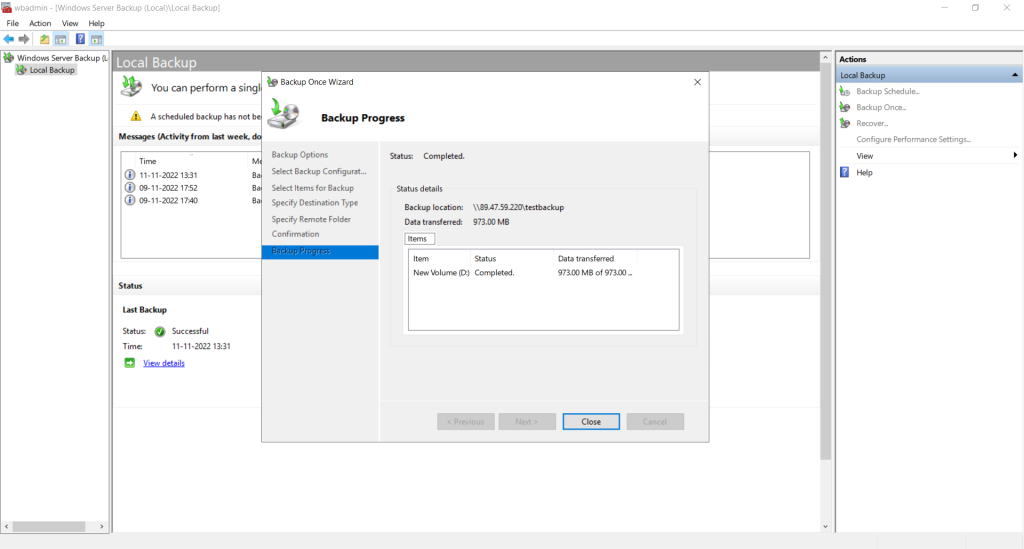Click the disabled Next button
Screen dimensions: 1024x549
pyautogui.click(x=527, y=422)
